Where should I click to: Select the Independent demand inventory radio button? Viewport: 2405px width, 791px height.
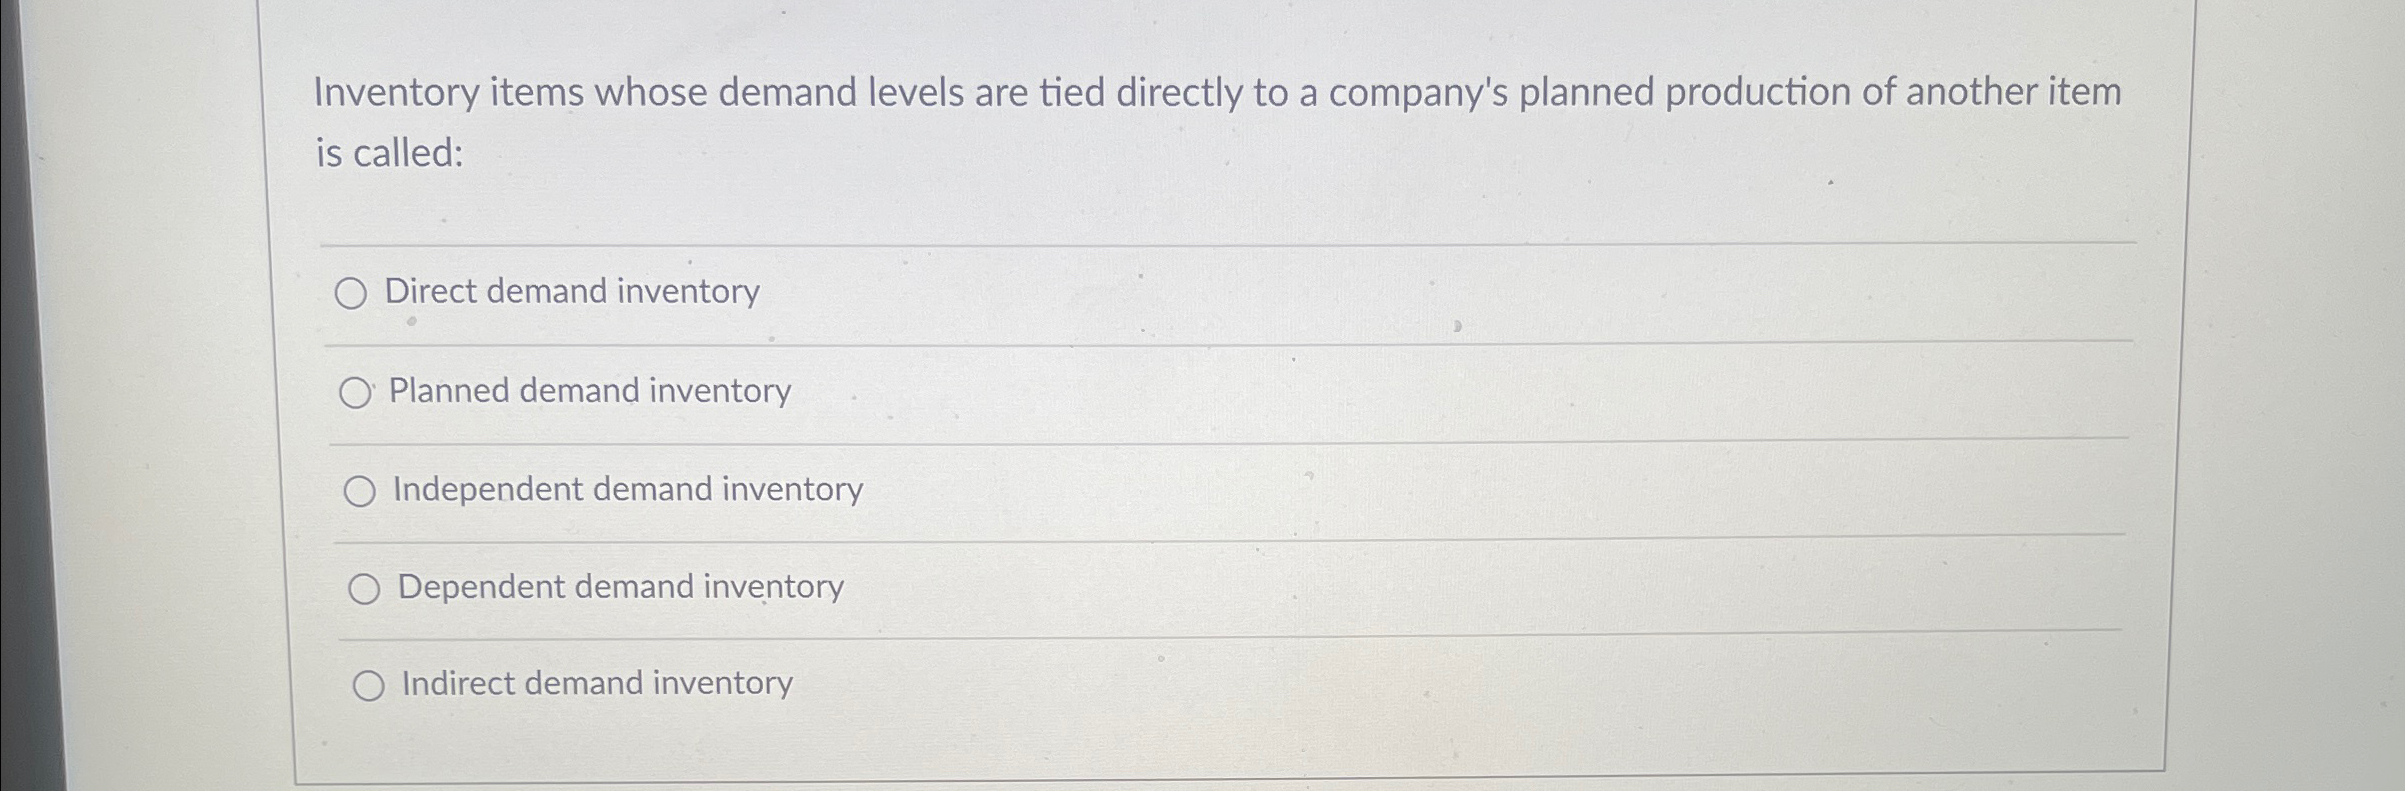(x=360, y=490)
